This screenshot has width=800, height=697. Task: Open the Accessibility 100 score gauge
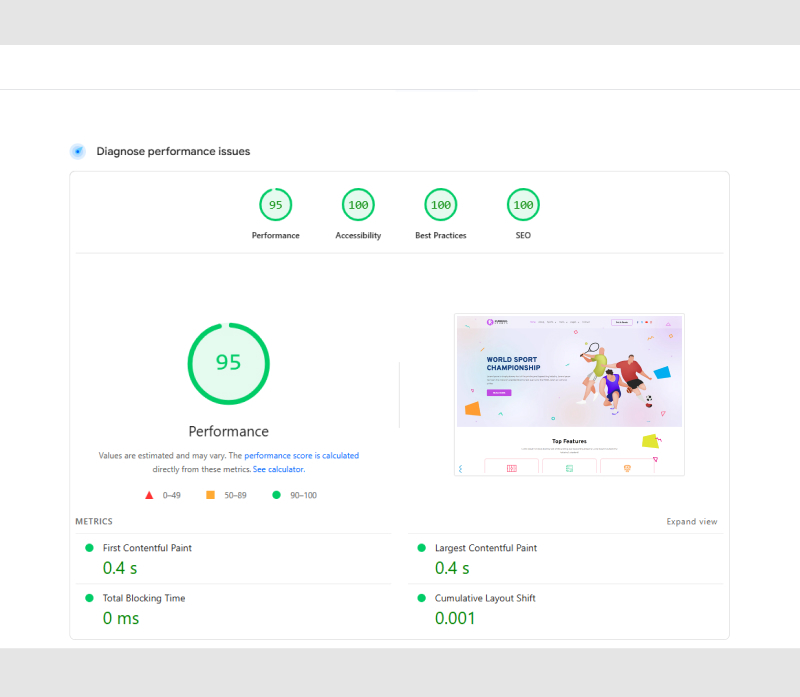pyautogui.click(x=358, y=205)
